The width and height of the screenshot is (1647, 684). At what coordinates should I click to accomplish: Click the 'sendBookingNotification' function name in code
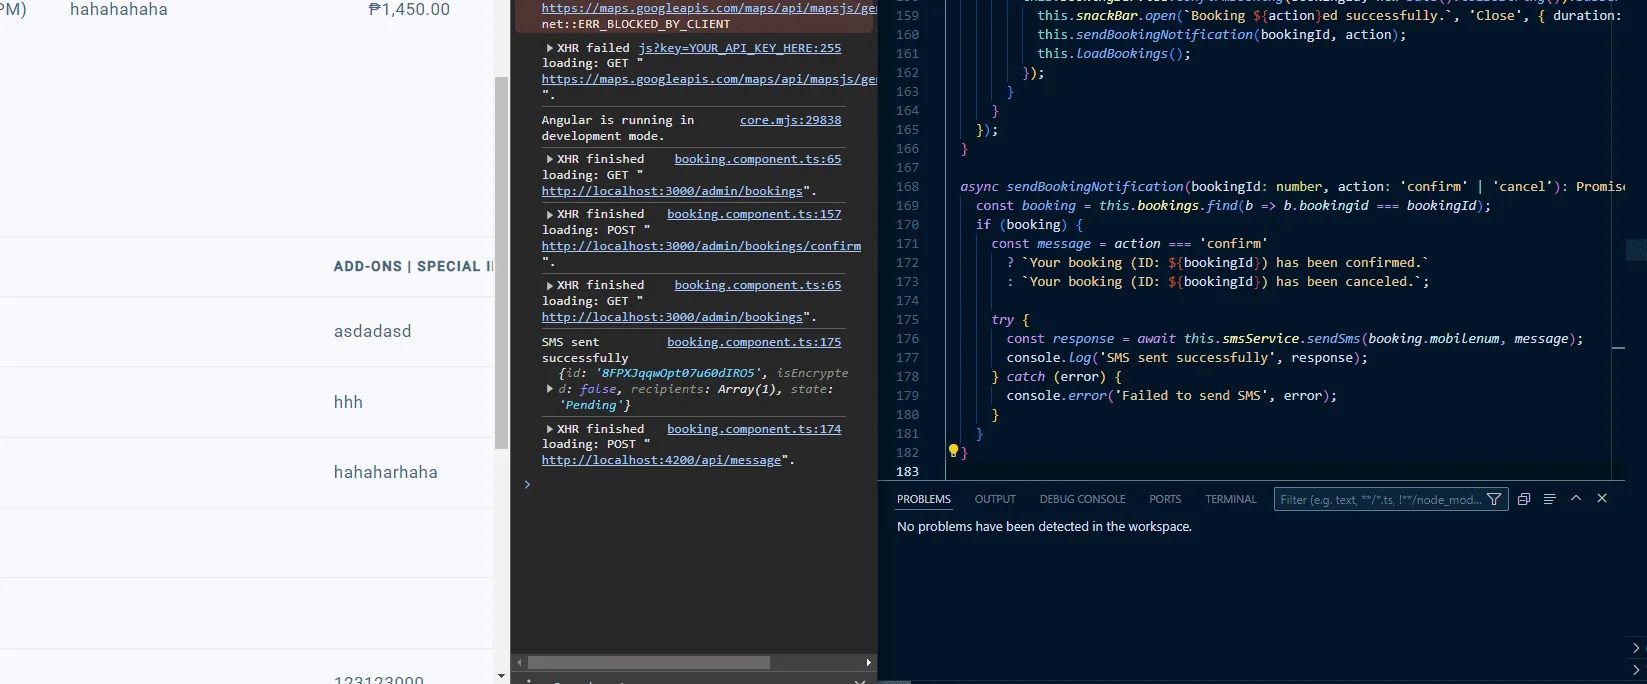pos(1095,186)
